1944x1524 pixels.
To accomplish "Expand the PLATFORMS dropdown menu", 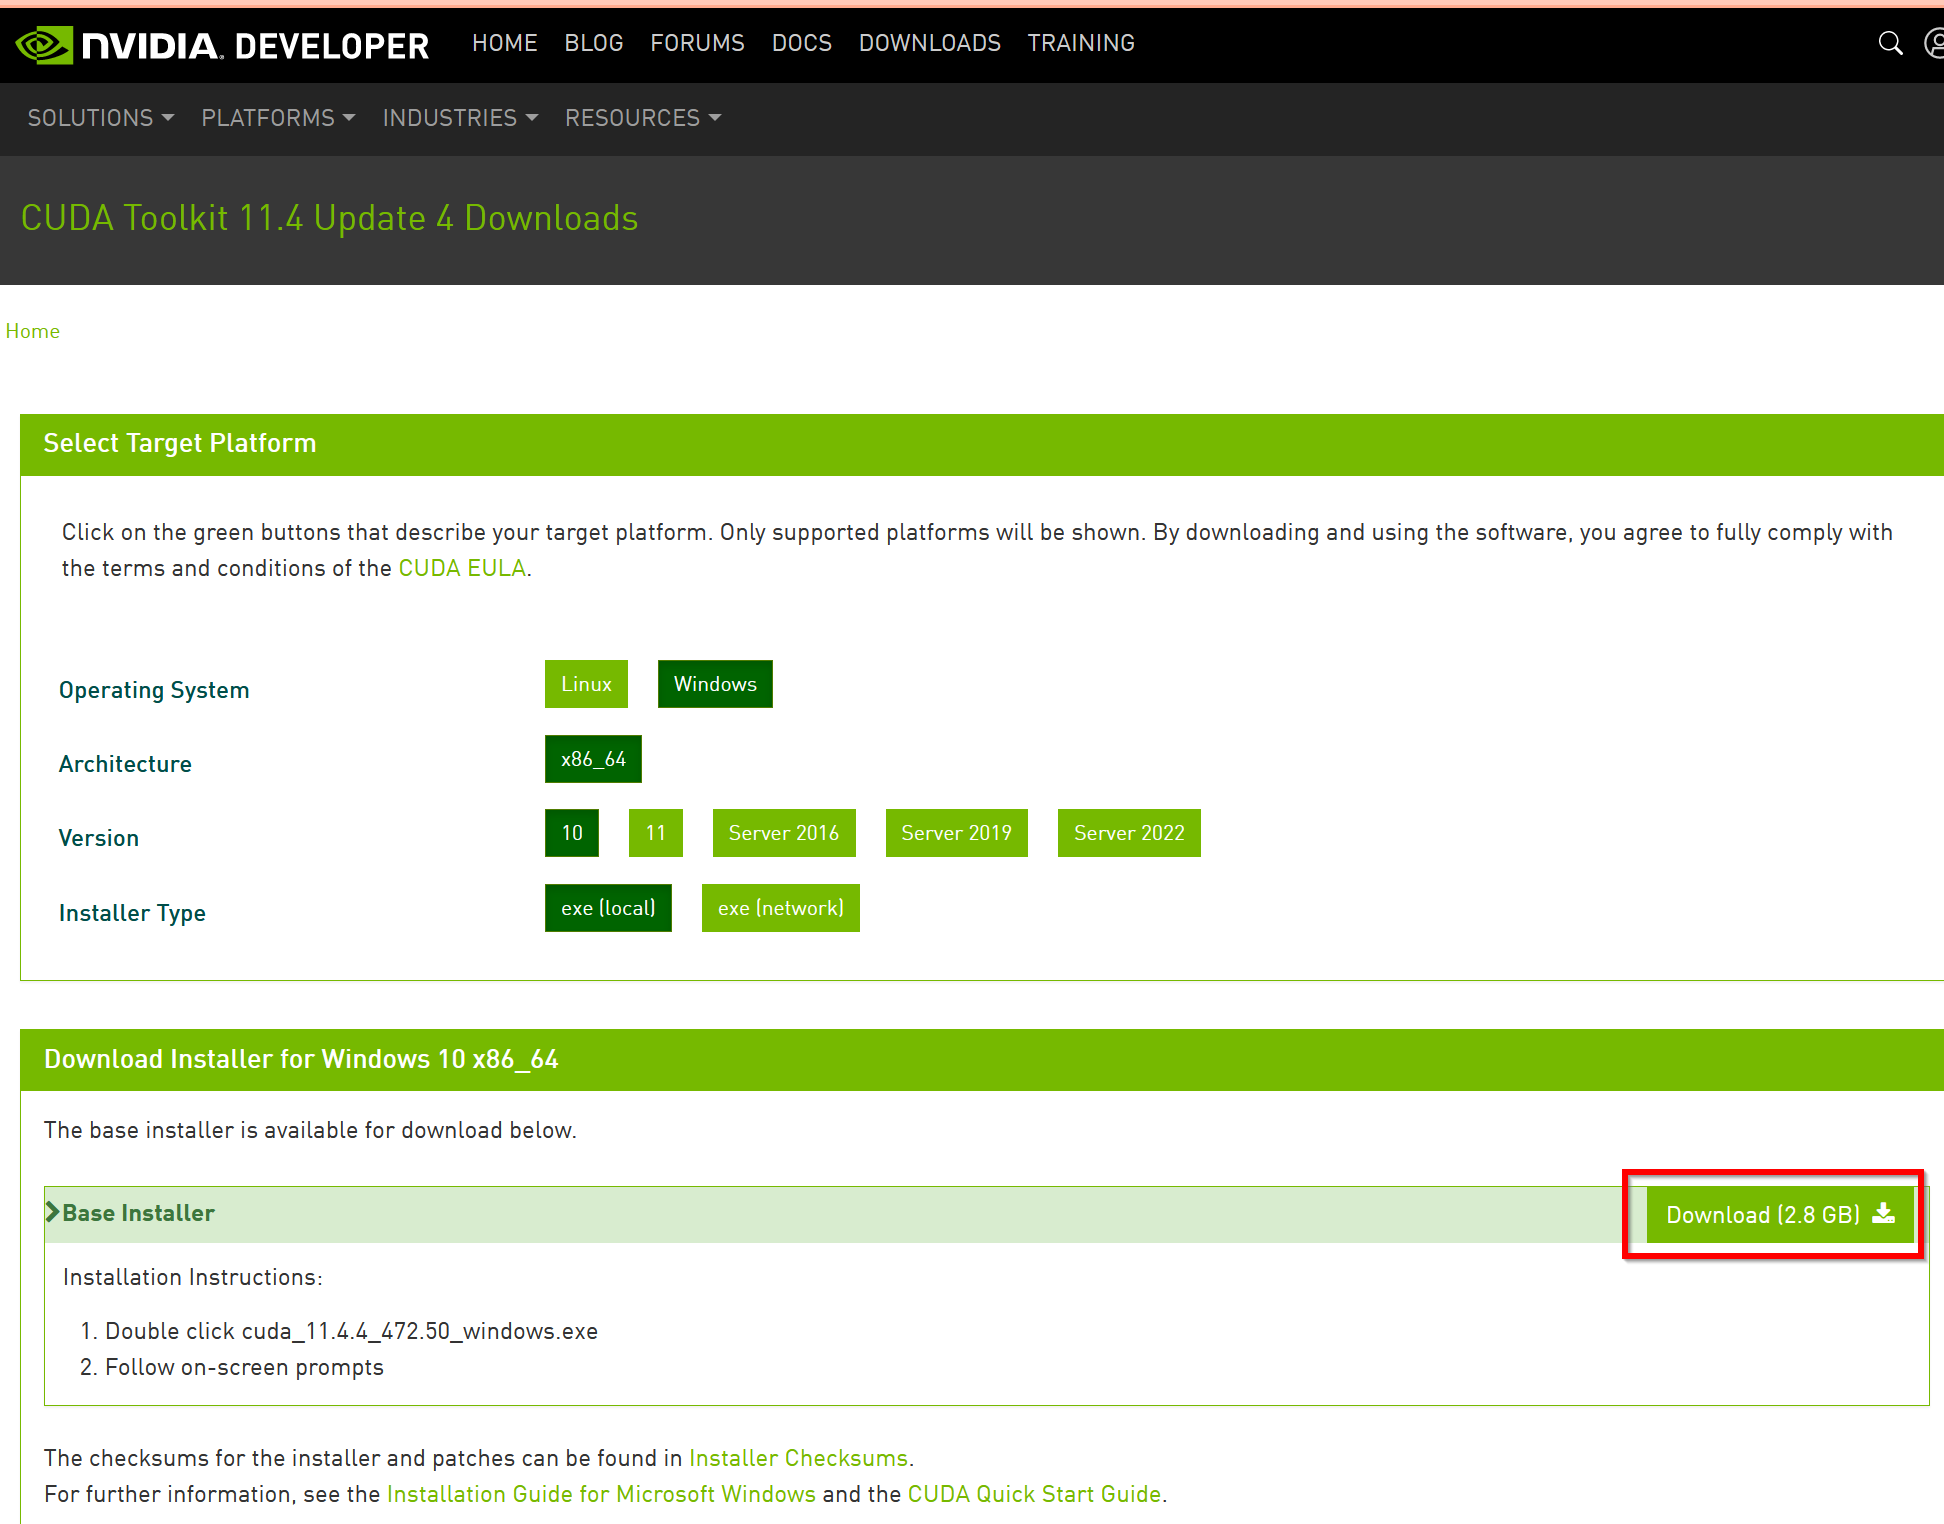I will point(278,118).
